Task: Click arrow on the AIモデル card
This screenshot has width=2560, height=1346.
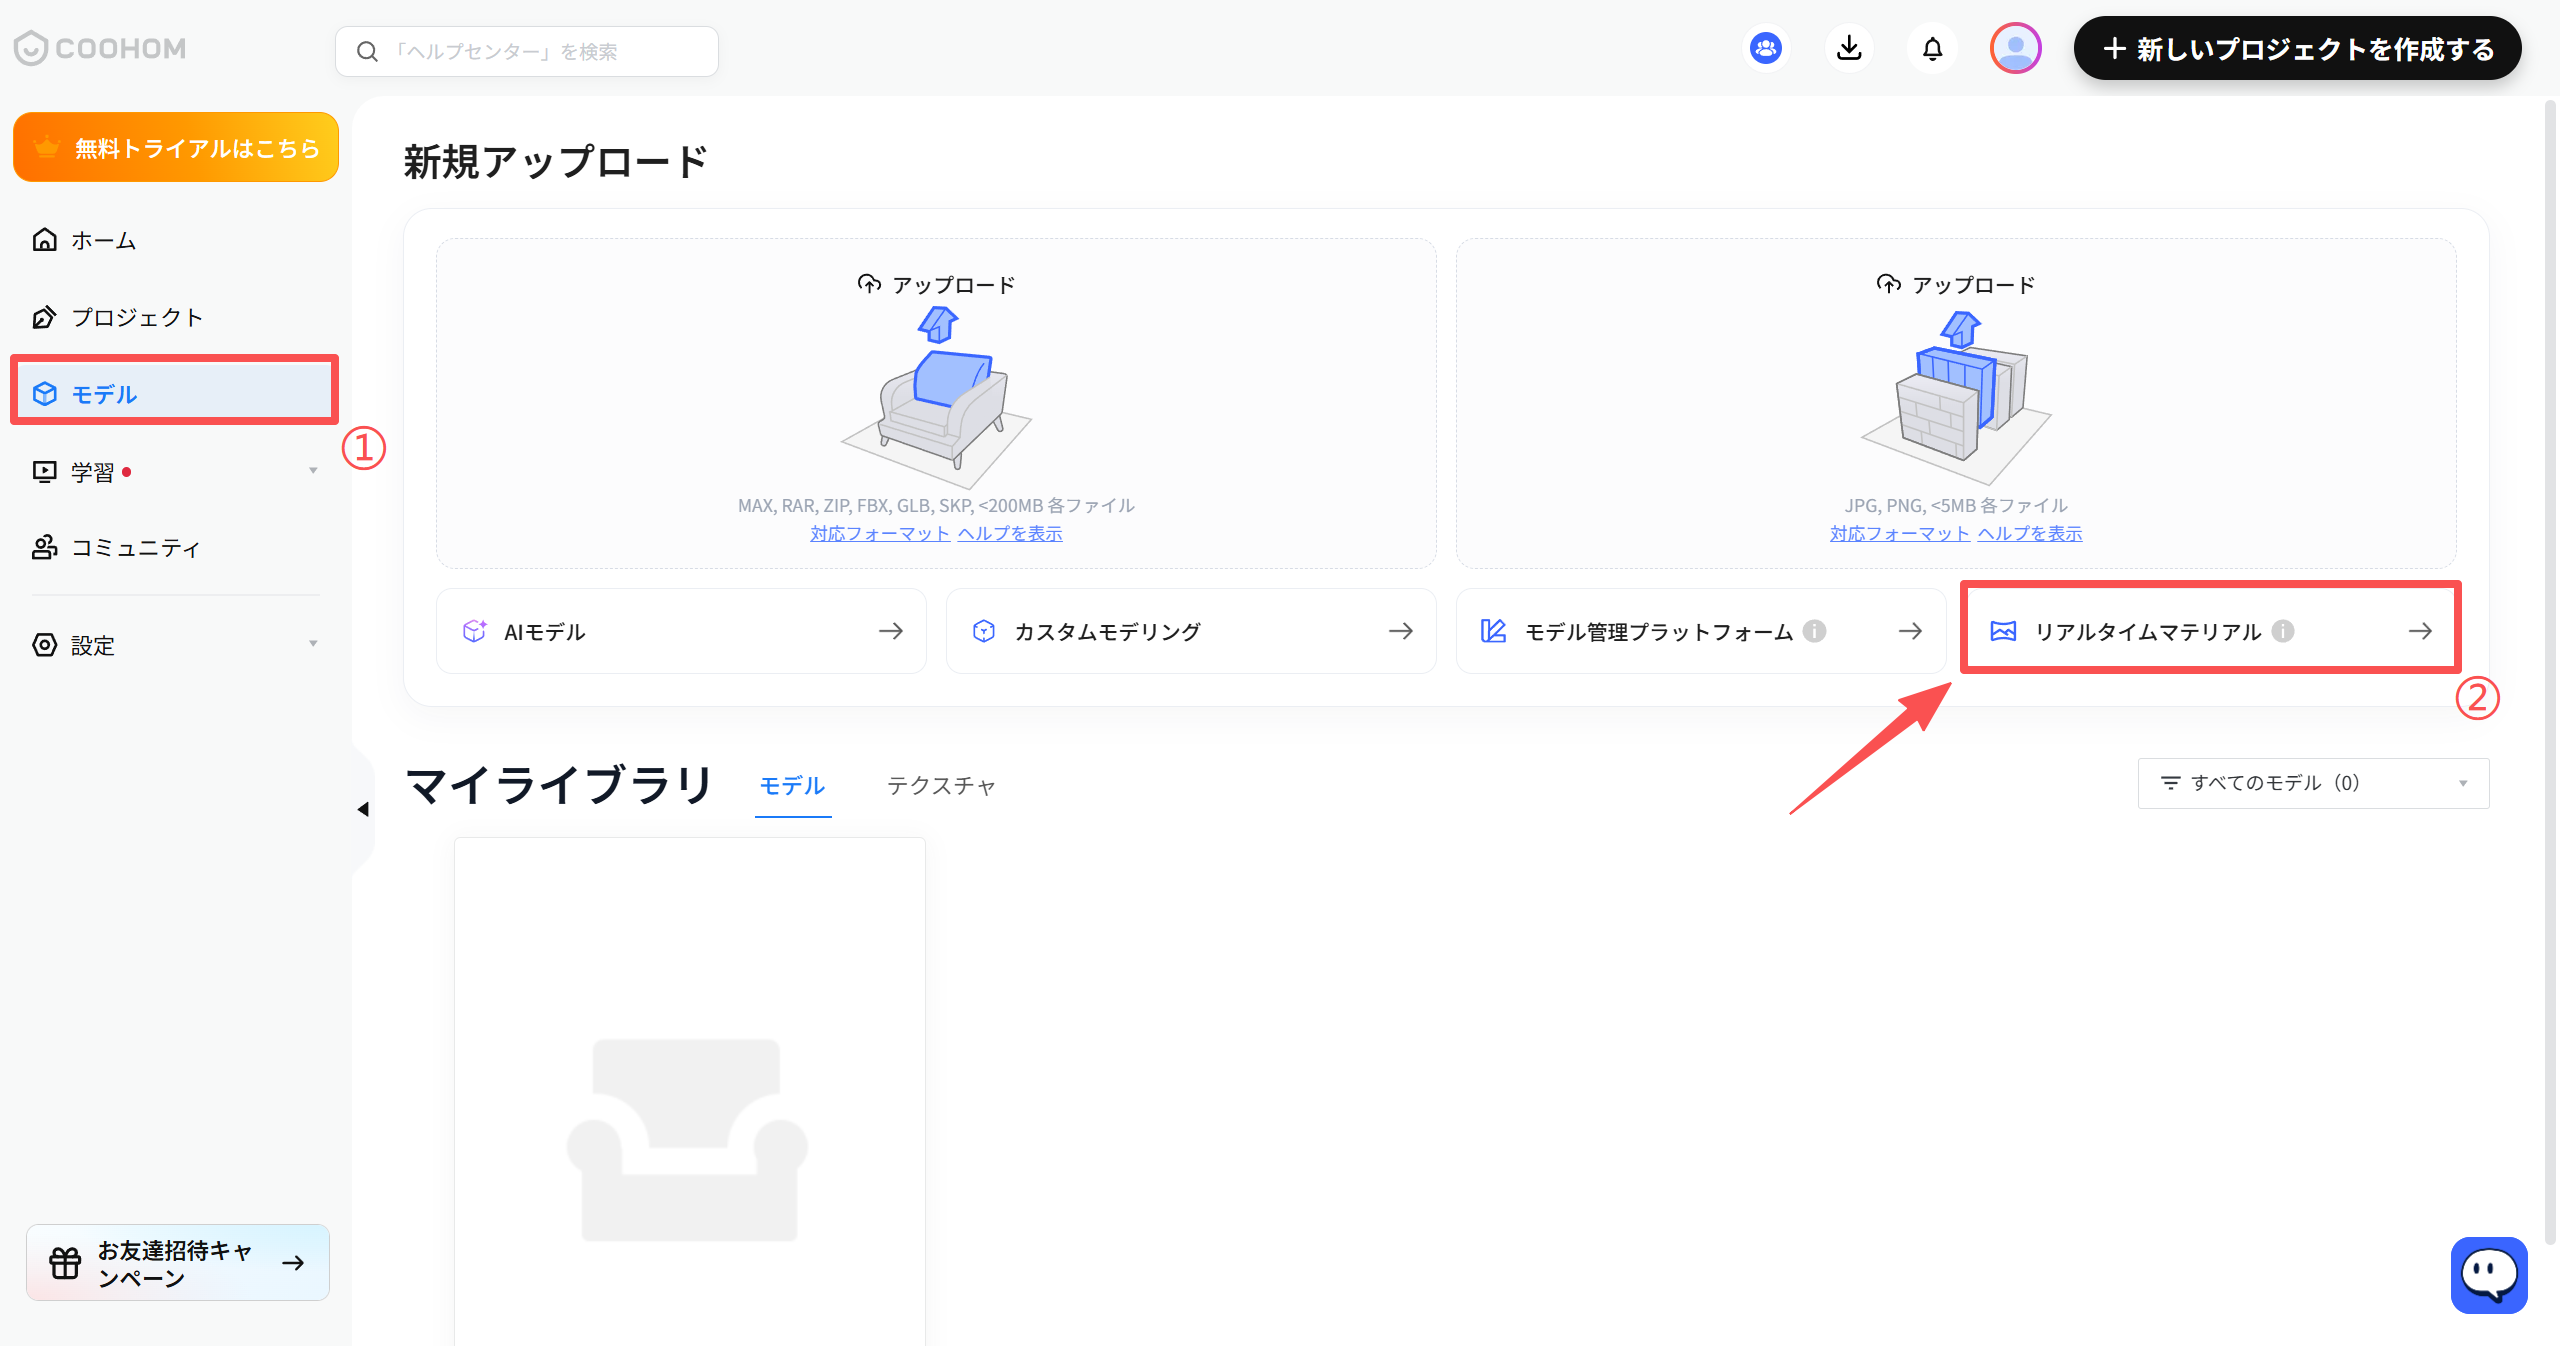Action: coord(891,631)
